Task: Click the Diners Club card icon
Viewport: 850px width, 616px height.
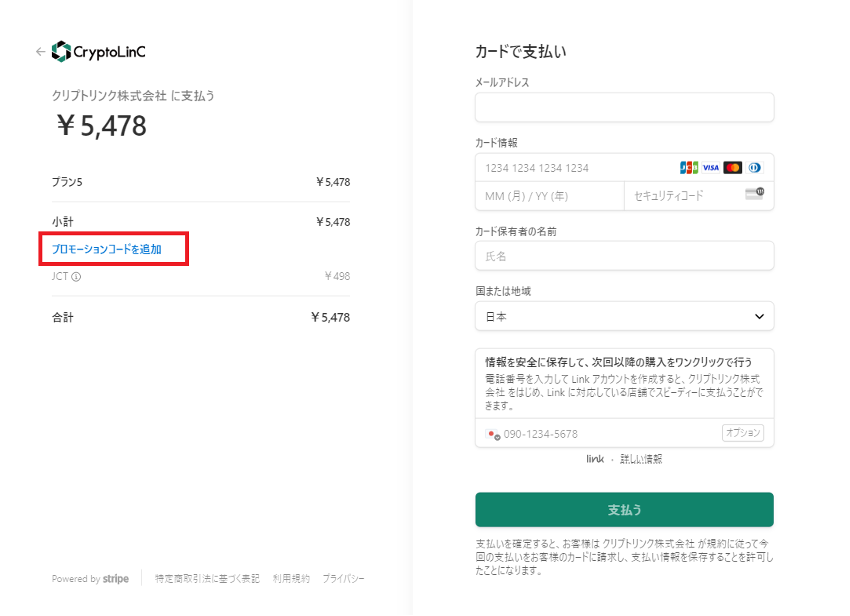Action: click(755, 168)
